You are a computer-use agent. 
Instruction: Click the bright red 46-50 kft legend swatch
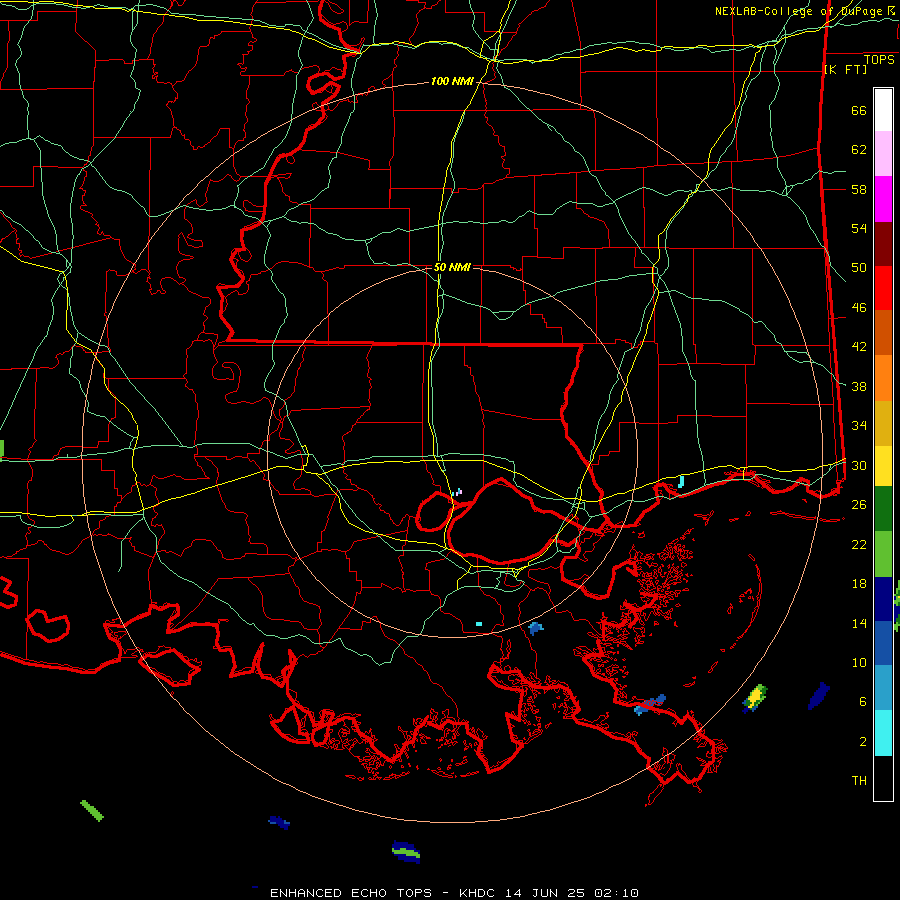pos(883,288)
